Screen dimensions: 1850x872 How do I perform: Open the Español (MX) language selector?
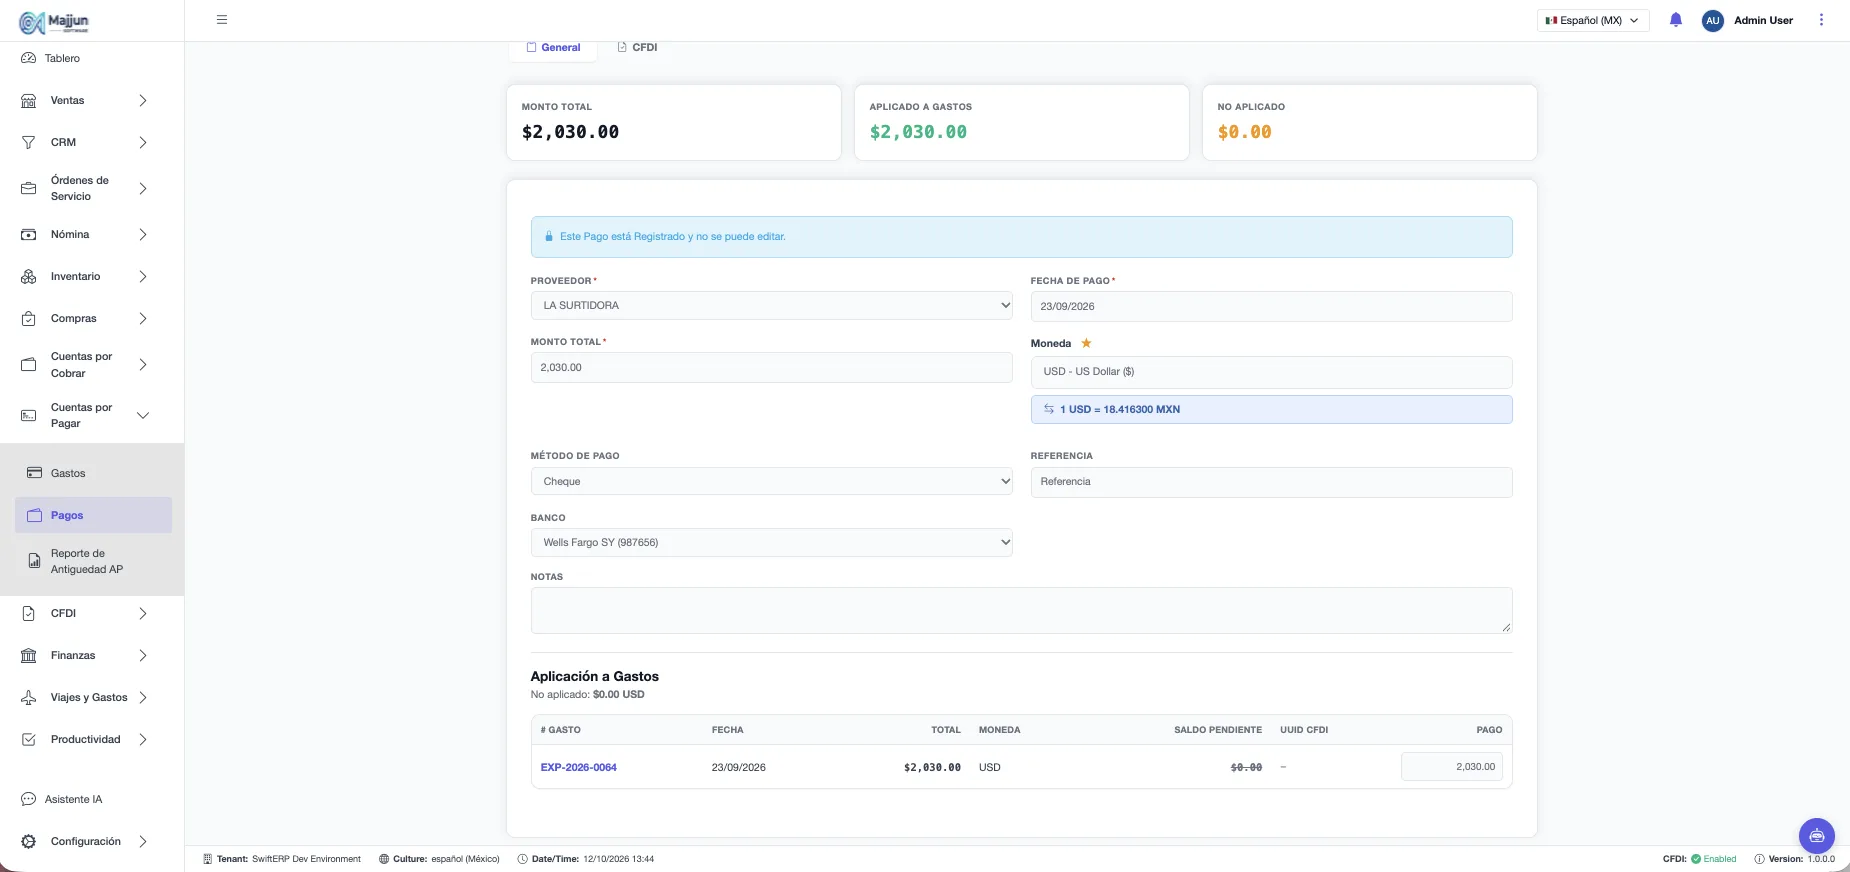pos(1592,20)
